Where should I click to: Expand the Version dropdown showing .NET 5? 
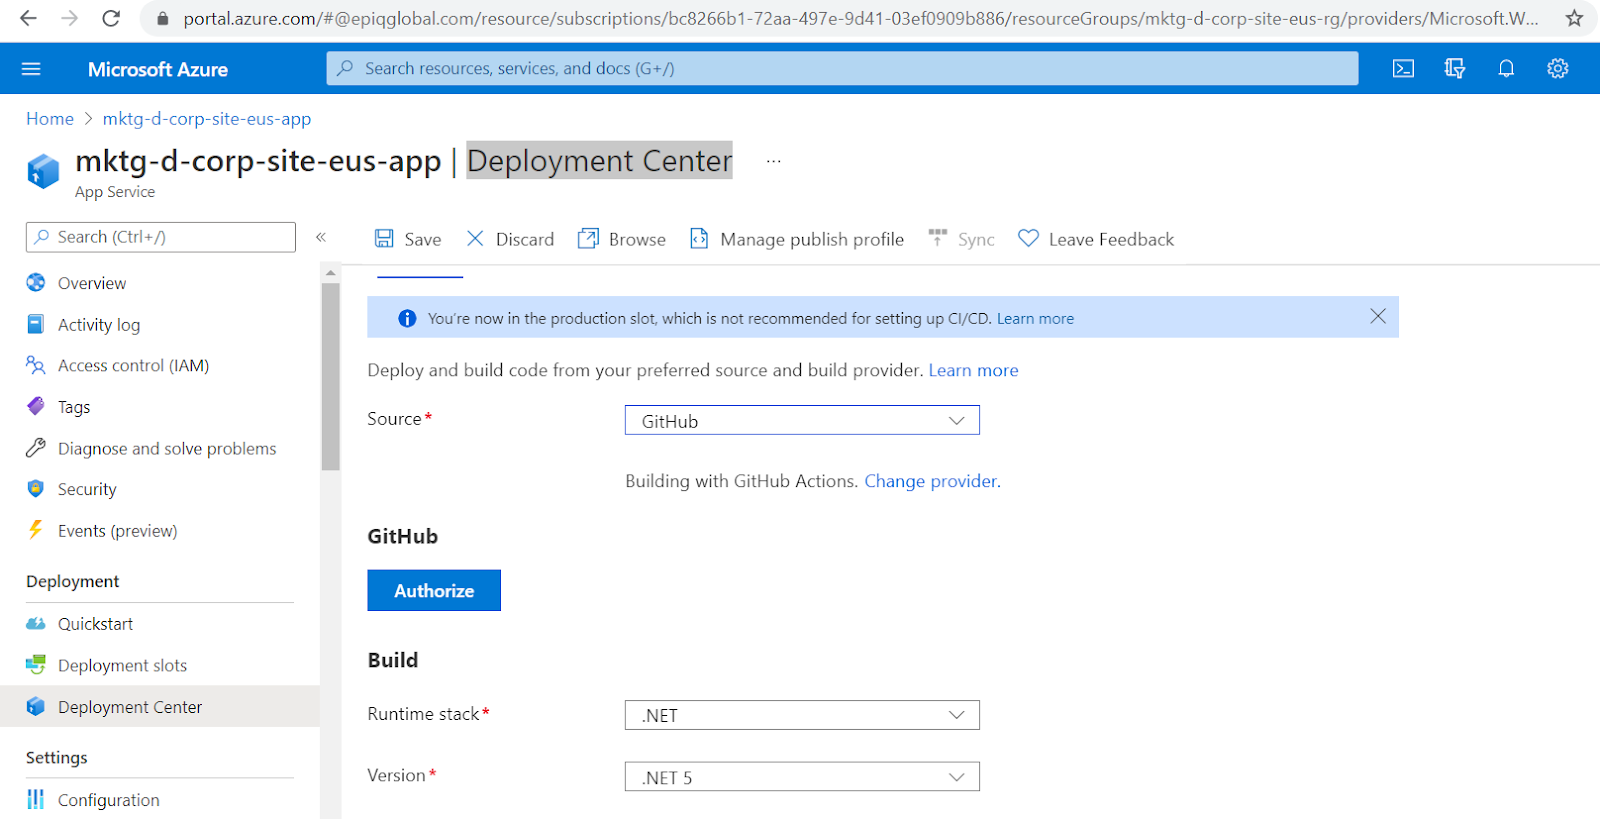click(802, 777)
